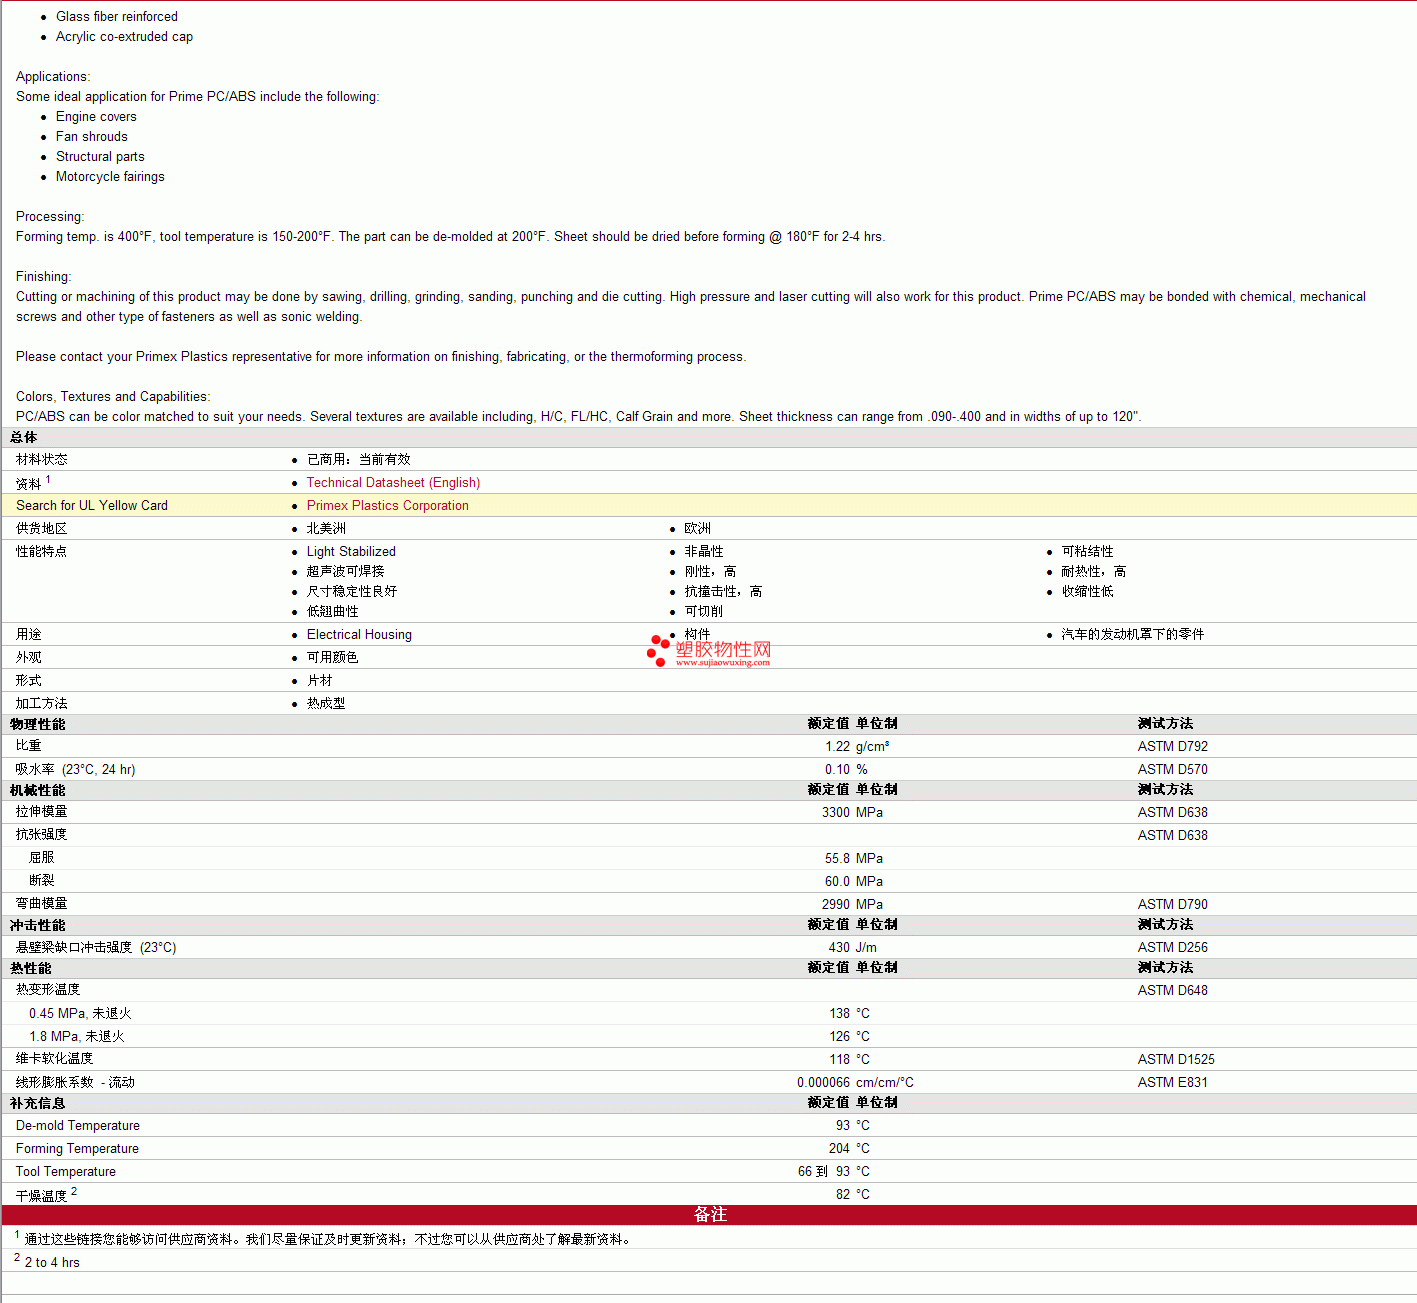The image size is (1417, 1303).
Task: Click the 'Forming Temperature' row label
Action: 77,1148
